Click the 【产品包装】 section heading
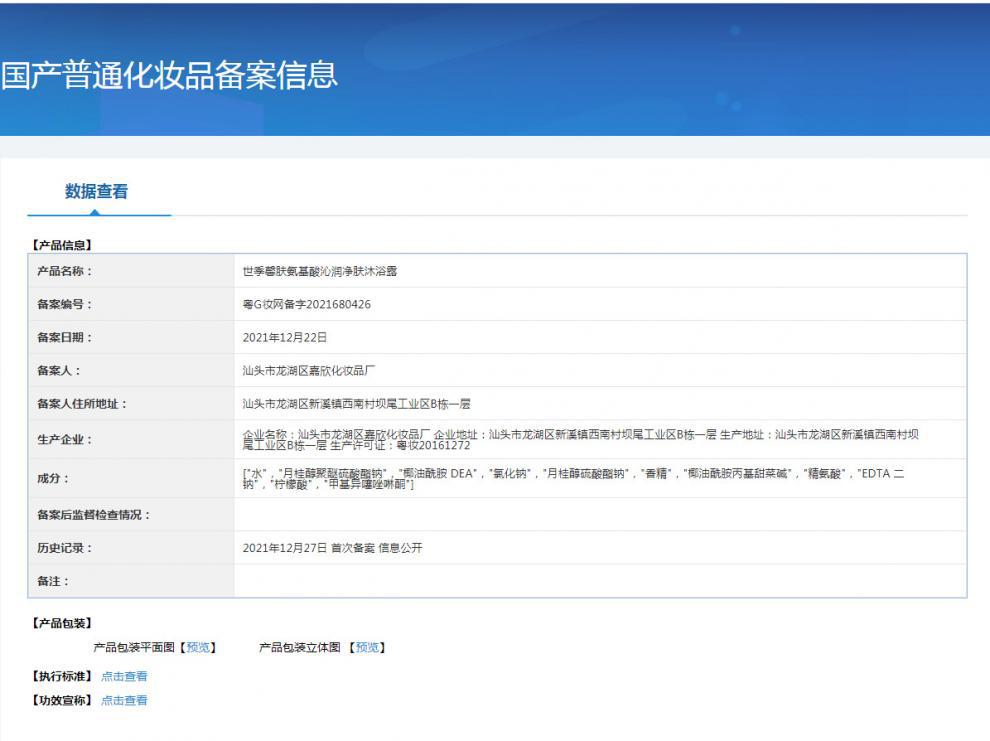Viewport: 990px width, 741px height. click(62, 624)
